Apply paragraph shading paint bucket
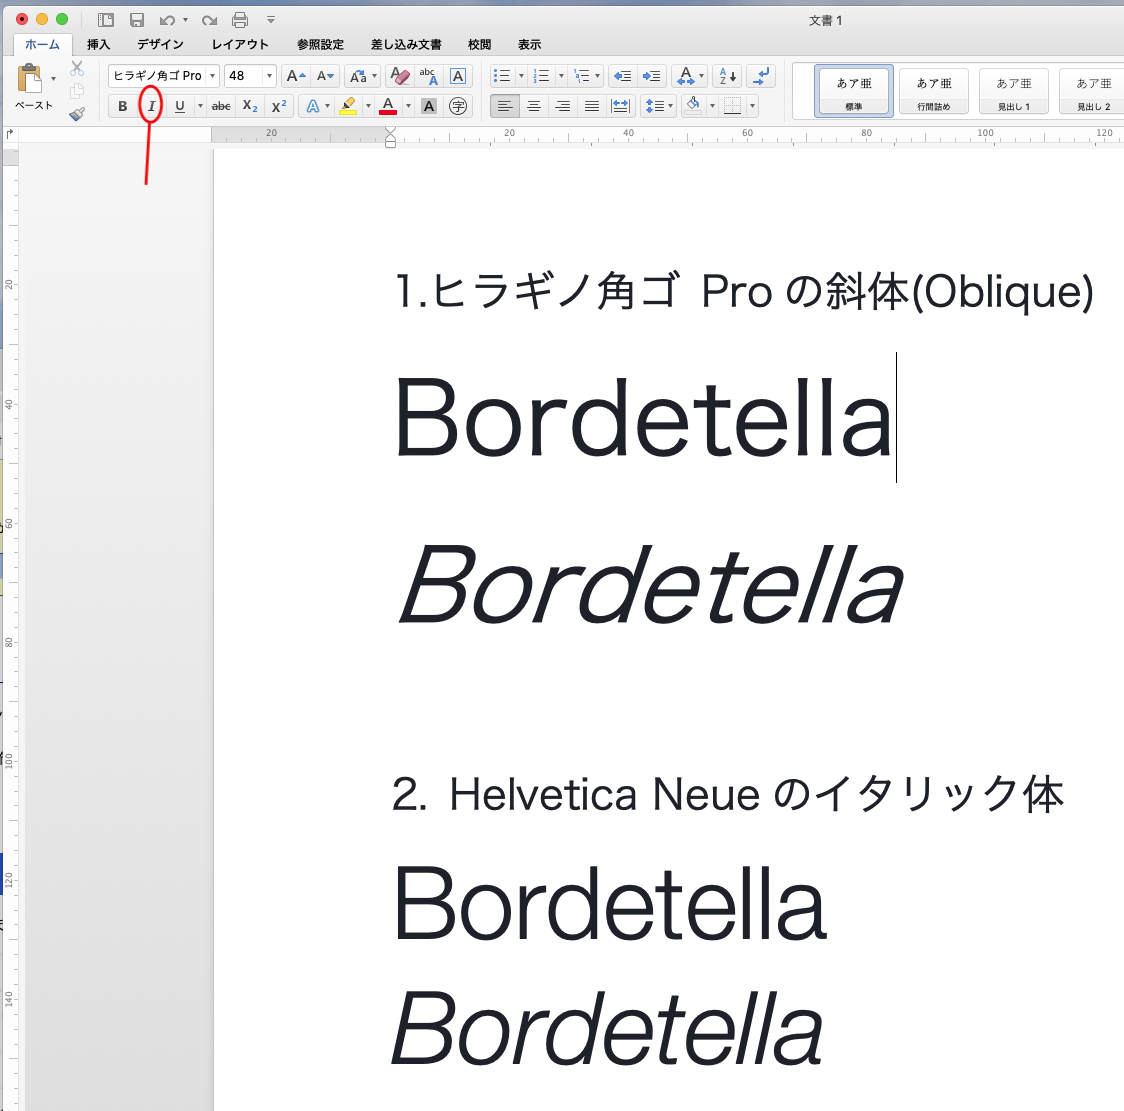The image size is (1124, 1111). pyautogui.click(x=693, y=106)
